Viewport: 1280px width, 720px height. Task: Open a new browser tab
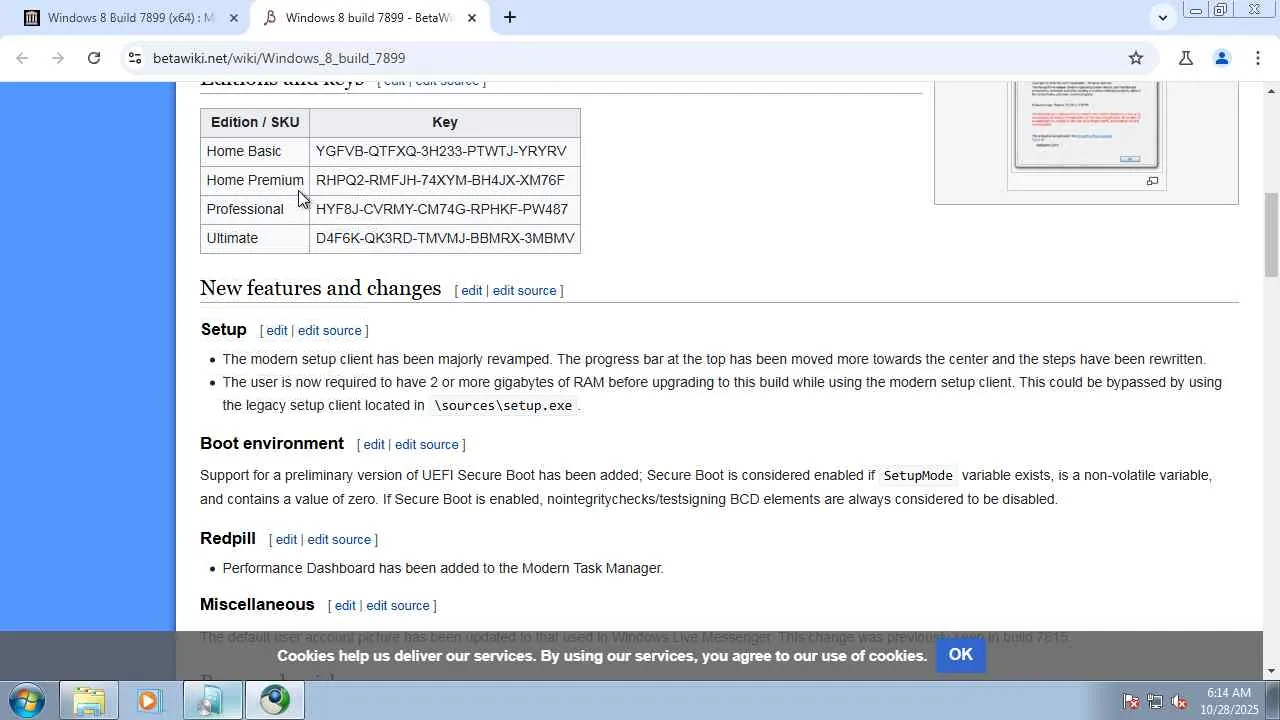click(510, 17)
